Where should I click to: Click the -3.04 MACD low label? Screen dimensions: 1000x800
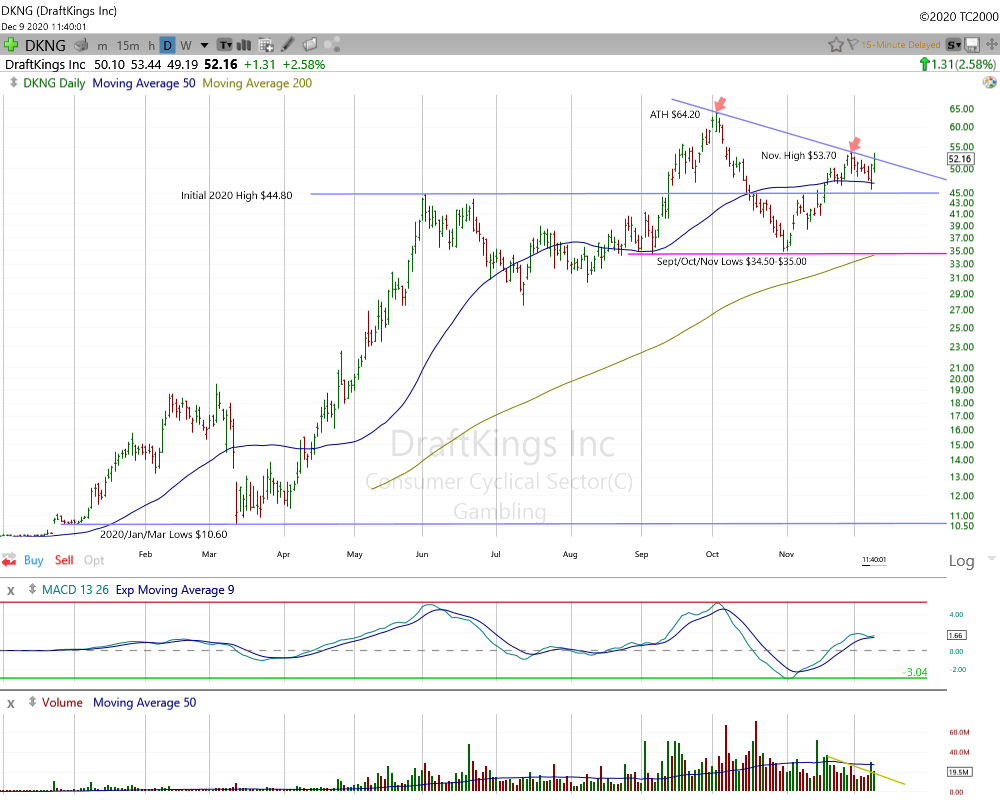tap(915, 672)
